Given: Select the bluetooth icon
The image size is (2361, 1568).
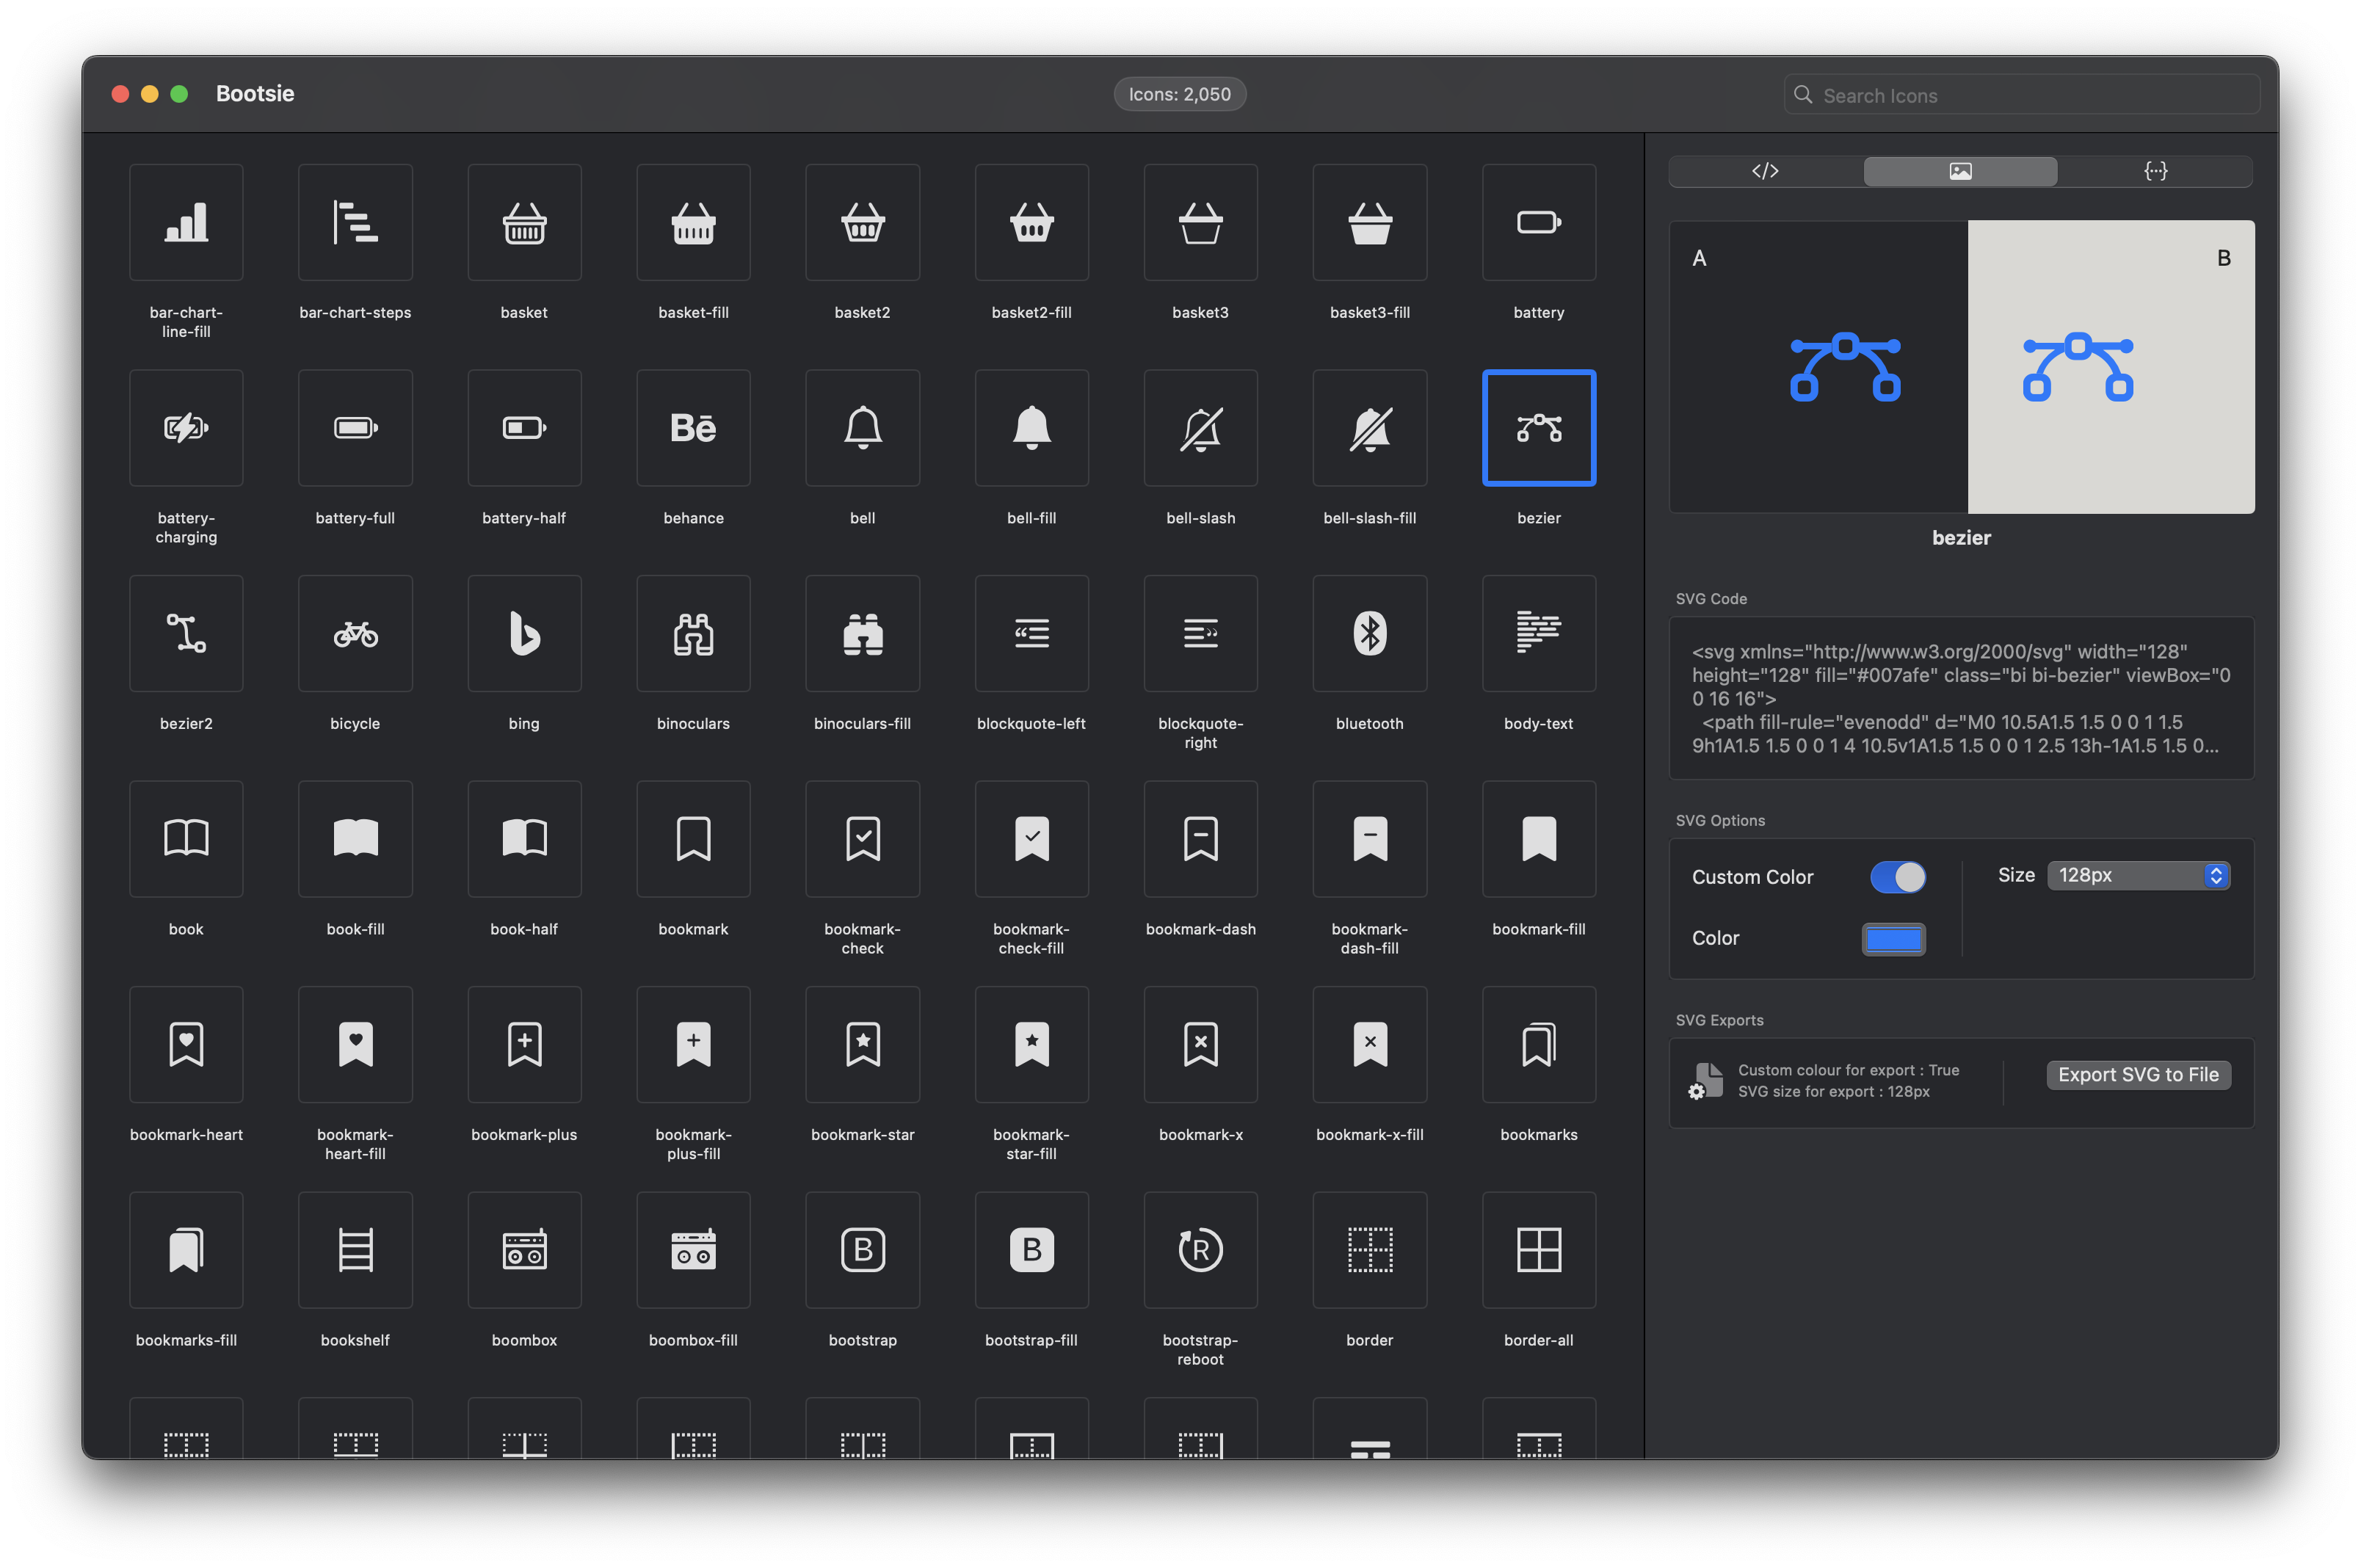Looking at the screenshot, I should pos(1369,633).
